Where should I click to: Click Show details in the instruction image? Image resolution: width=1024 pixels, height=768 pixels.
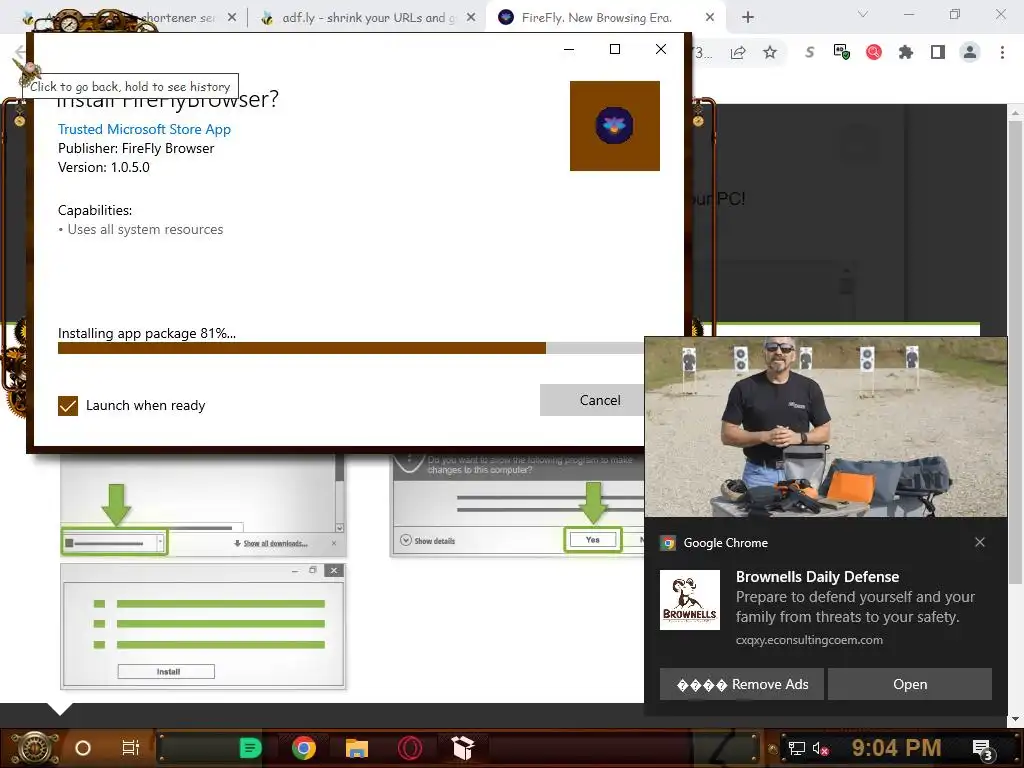(x=428, y=541)
